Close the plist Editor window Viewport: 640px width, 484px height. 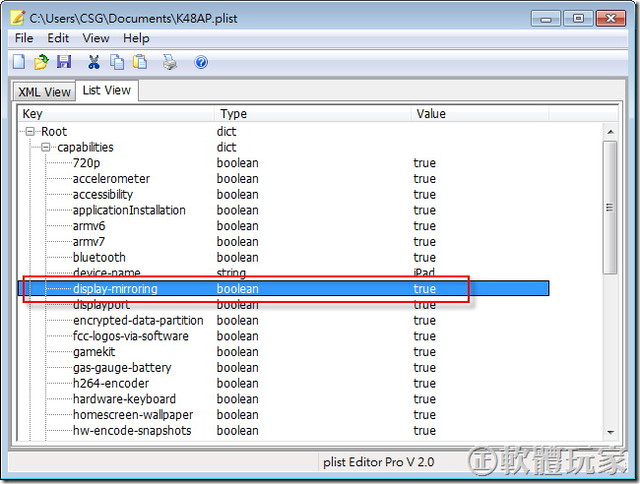(611, 19)
